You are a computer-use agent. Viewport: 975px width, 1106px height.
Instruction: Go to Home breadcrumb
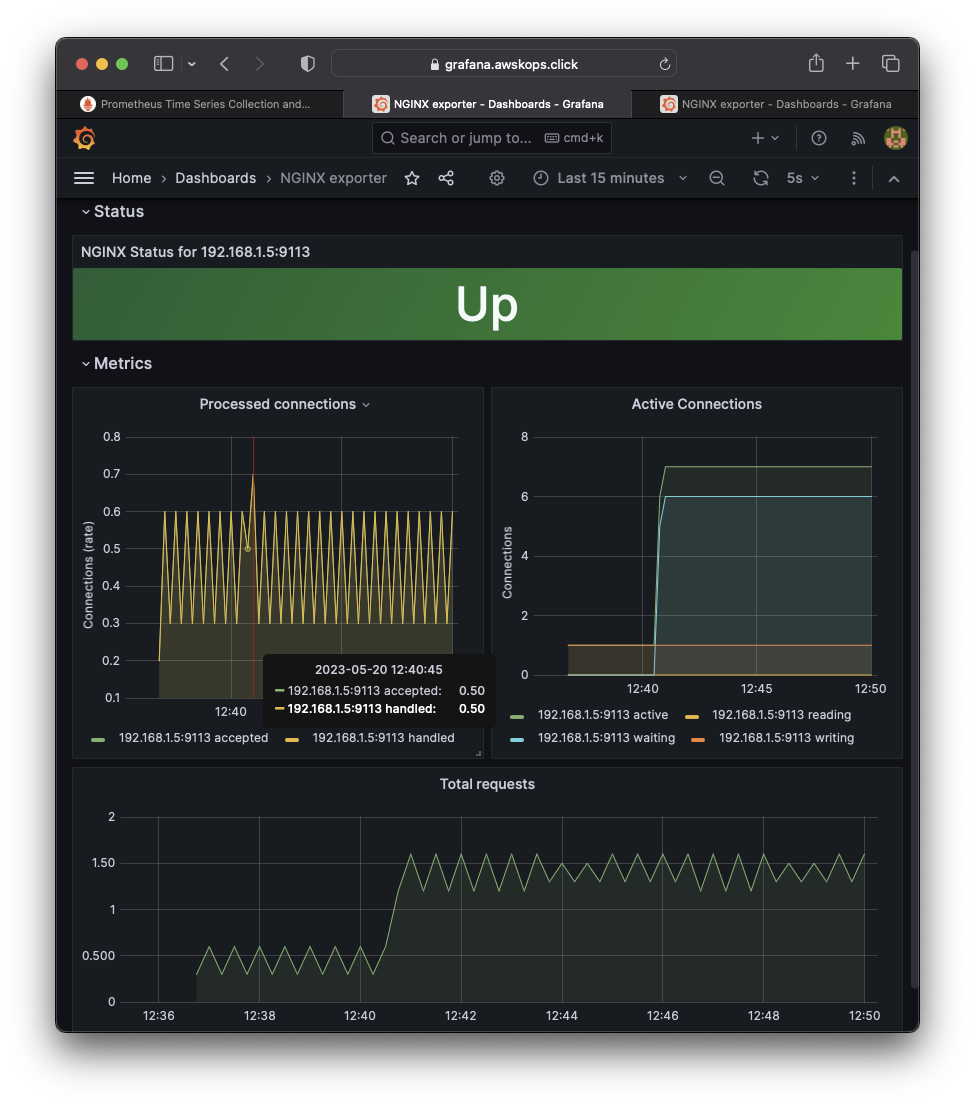tap(131, 178)
